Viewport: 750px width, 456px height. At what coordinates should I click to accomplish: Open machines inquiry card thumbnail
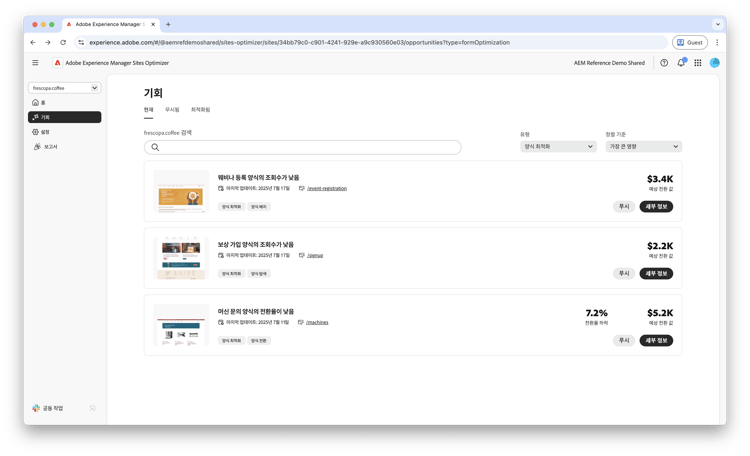click(x=181, y=325)
